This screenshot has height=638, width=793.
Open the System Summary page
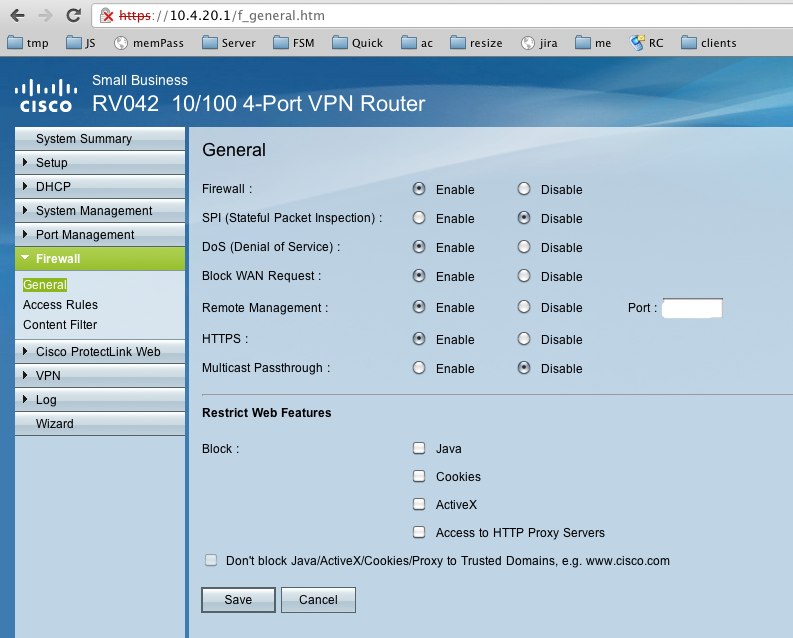coord(100,139)
